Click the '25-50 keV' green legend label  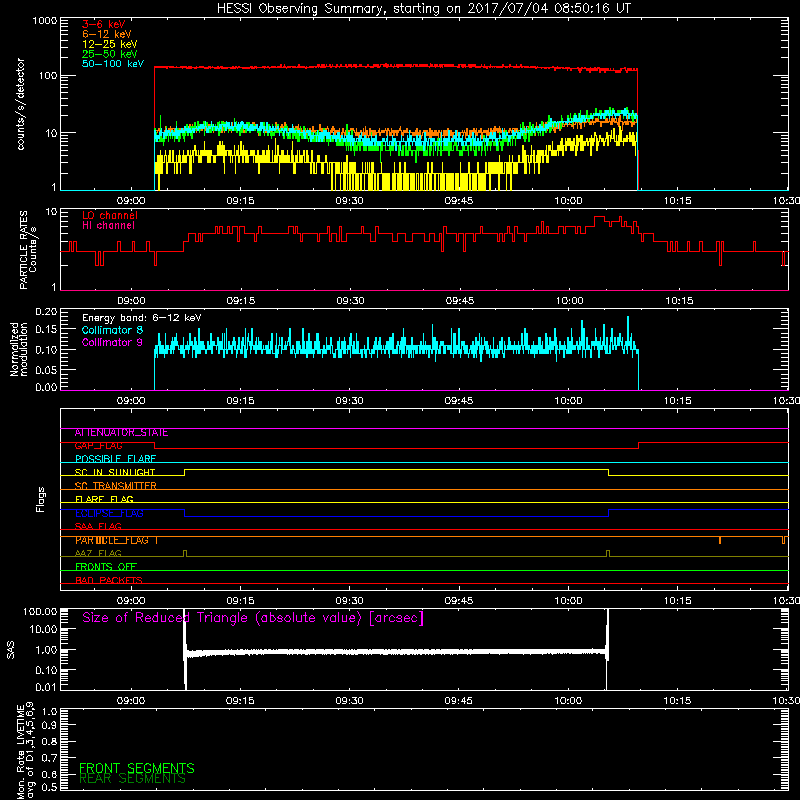point(110,54)
